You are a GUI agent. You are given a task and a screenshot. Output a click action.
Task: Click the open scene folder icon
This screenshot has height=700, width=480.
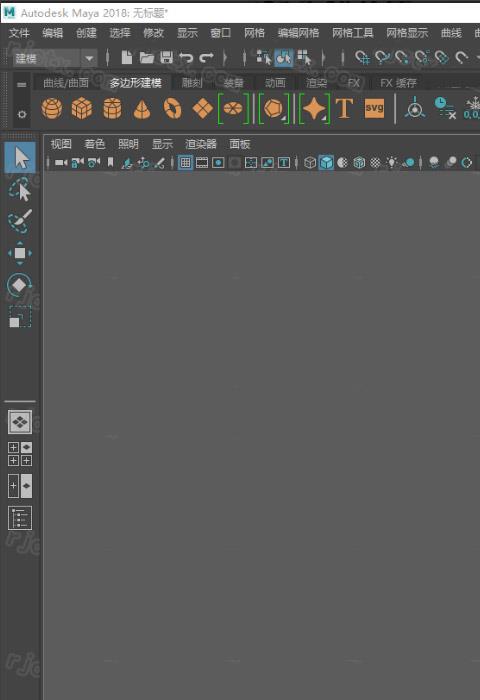click(x=146, y=58)
